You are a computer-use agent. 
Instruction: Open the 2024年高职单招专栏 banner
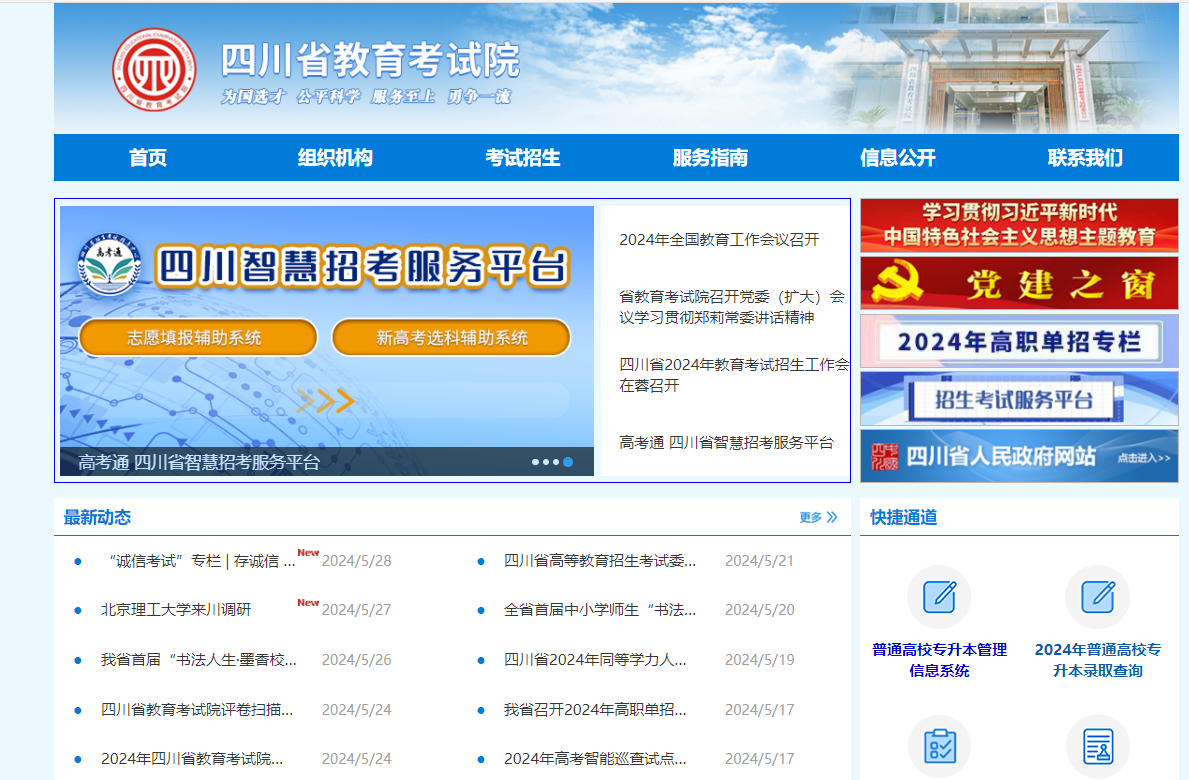(1019, 342)
